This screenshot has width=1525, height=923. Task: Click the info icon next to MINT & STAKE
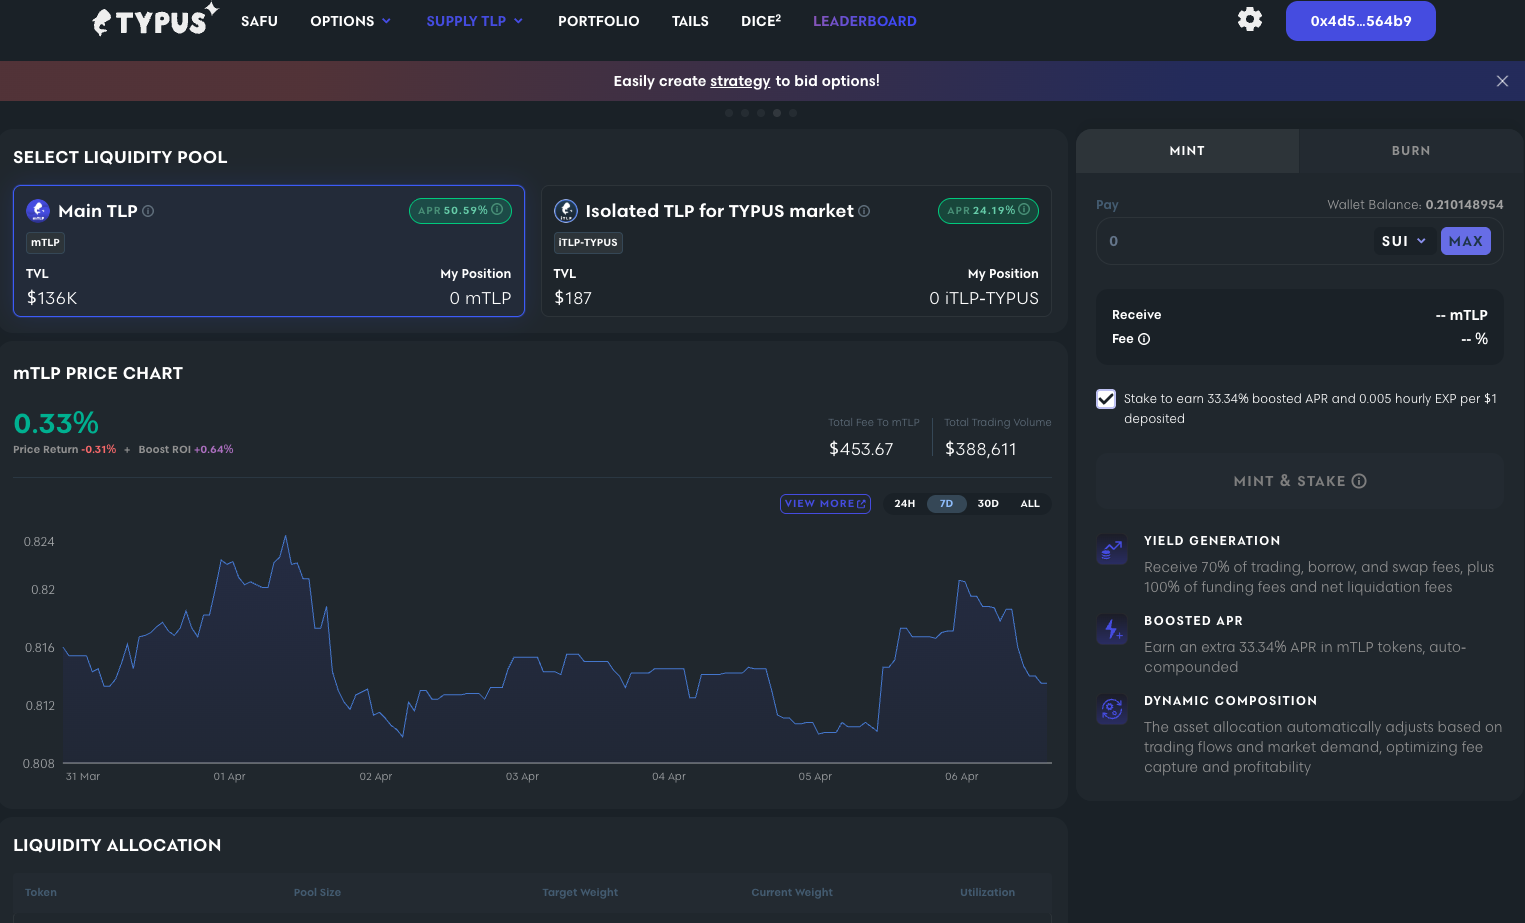coord(1358,481)
